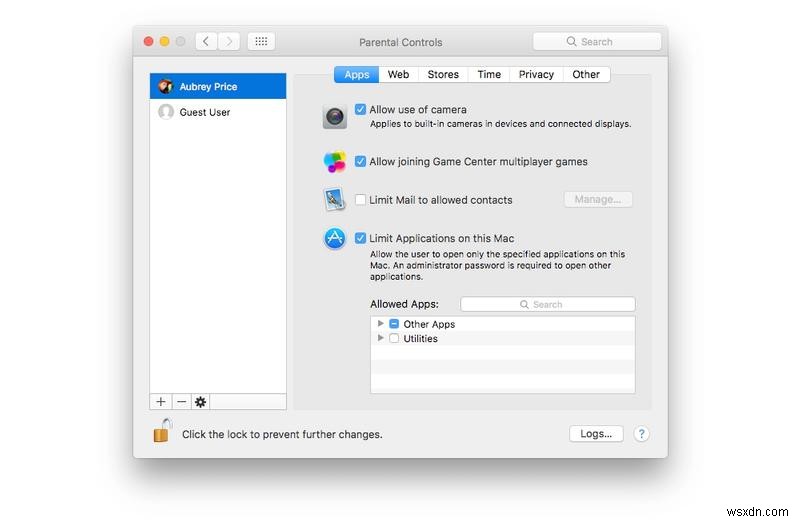Open help with question mark button
Screen dimensions: 800x522
pos(641,434)
